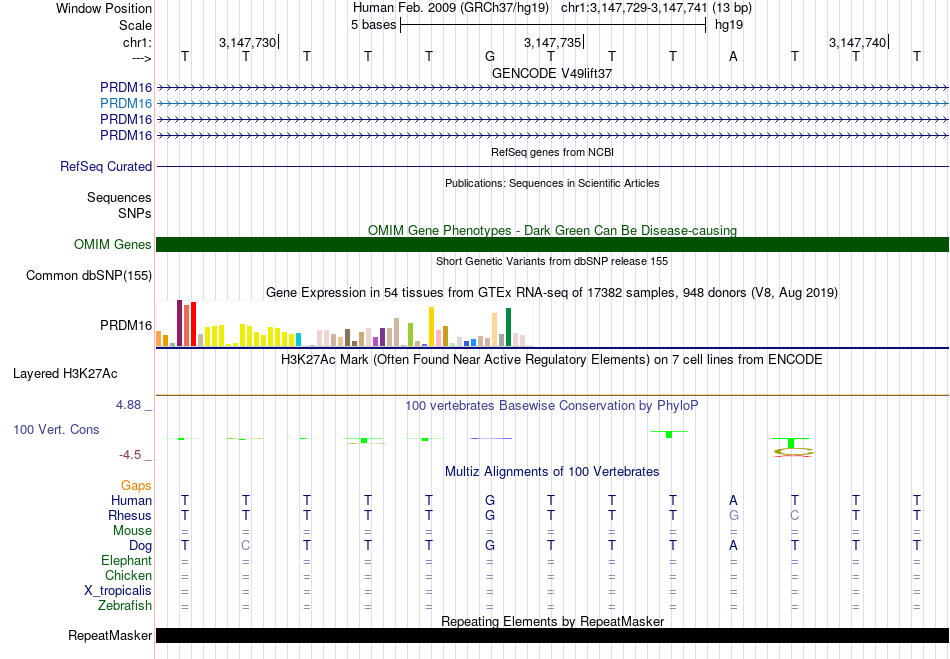Click the A base in the chr1 sequence ruler
The width and height of the screenshot is (950, 659).
click(733, 56)
